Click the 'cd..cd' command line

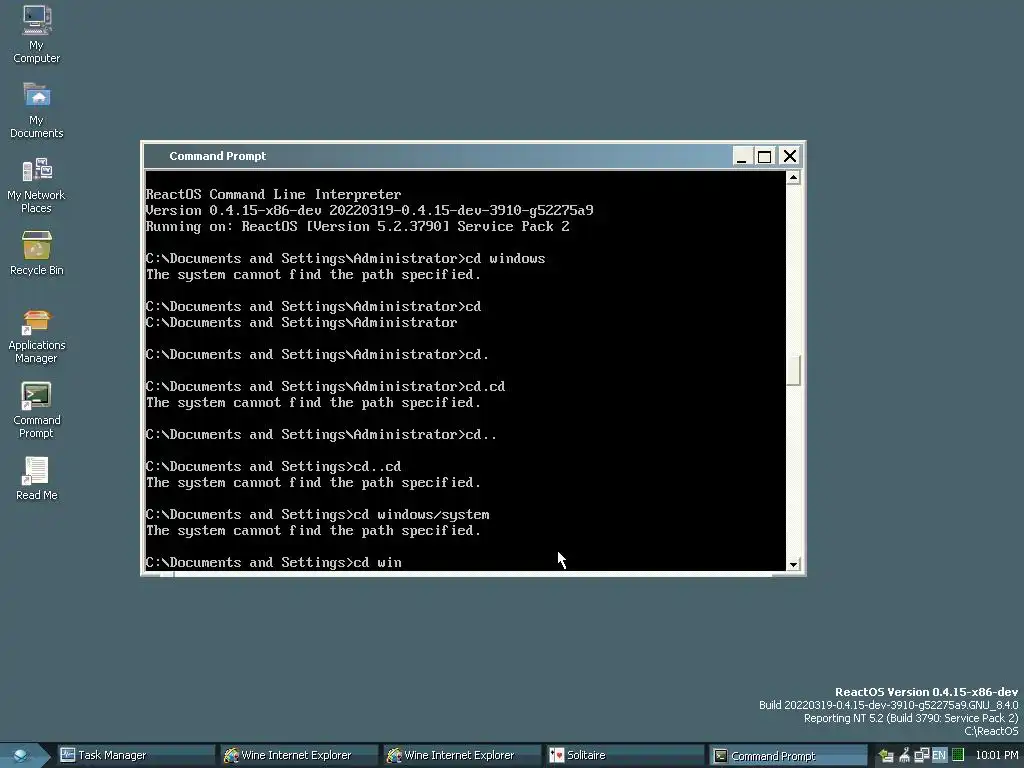tap(274, 467)
